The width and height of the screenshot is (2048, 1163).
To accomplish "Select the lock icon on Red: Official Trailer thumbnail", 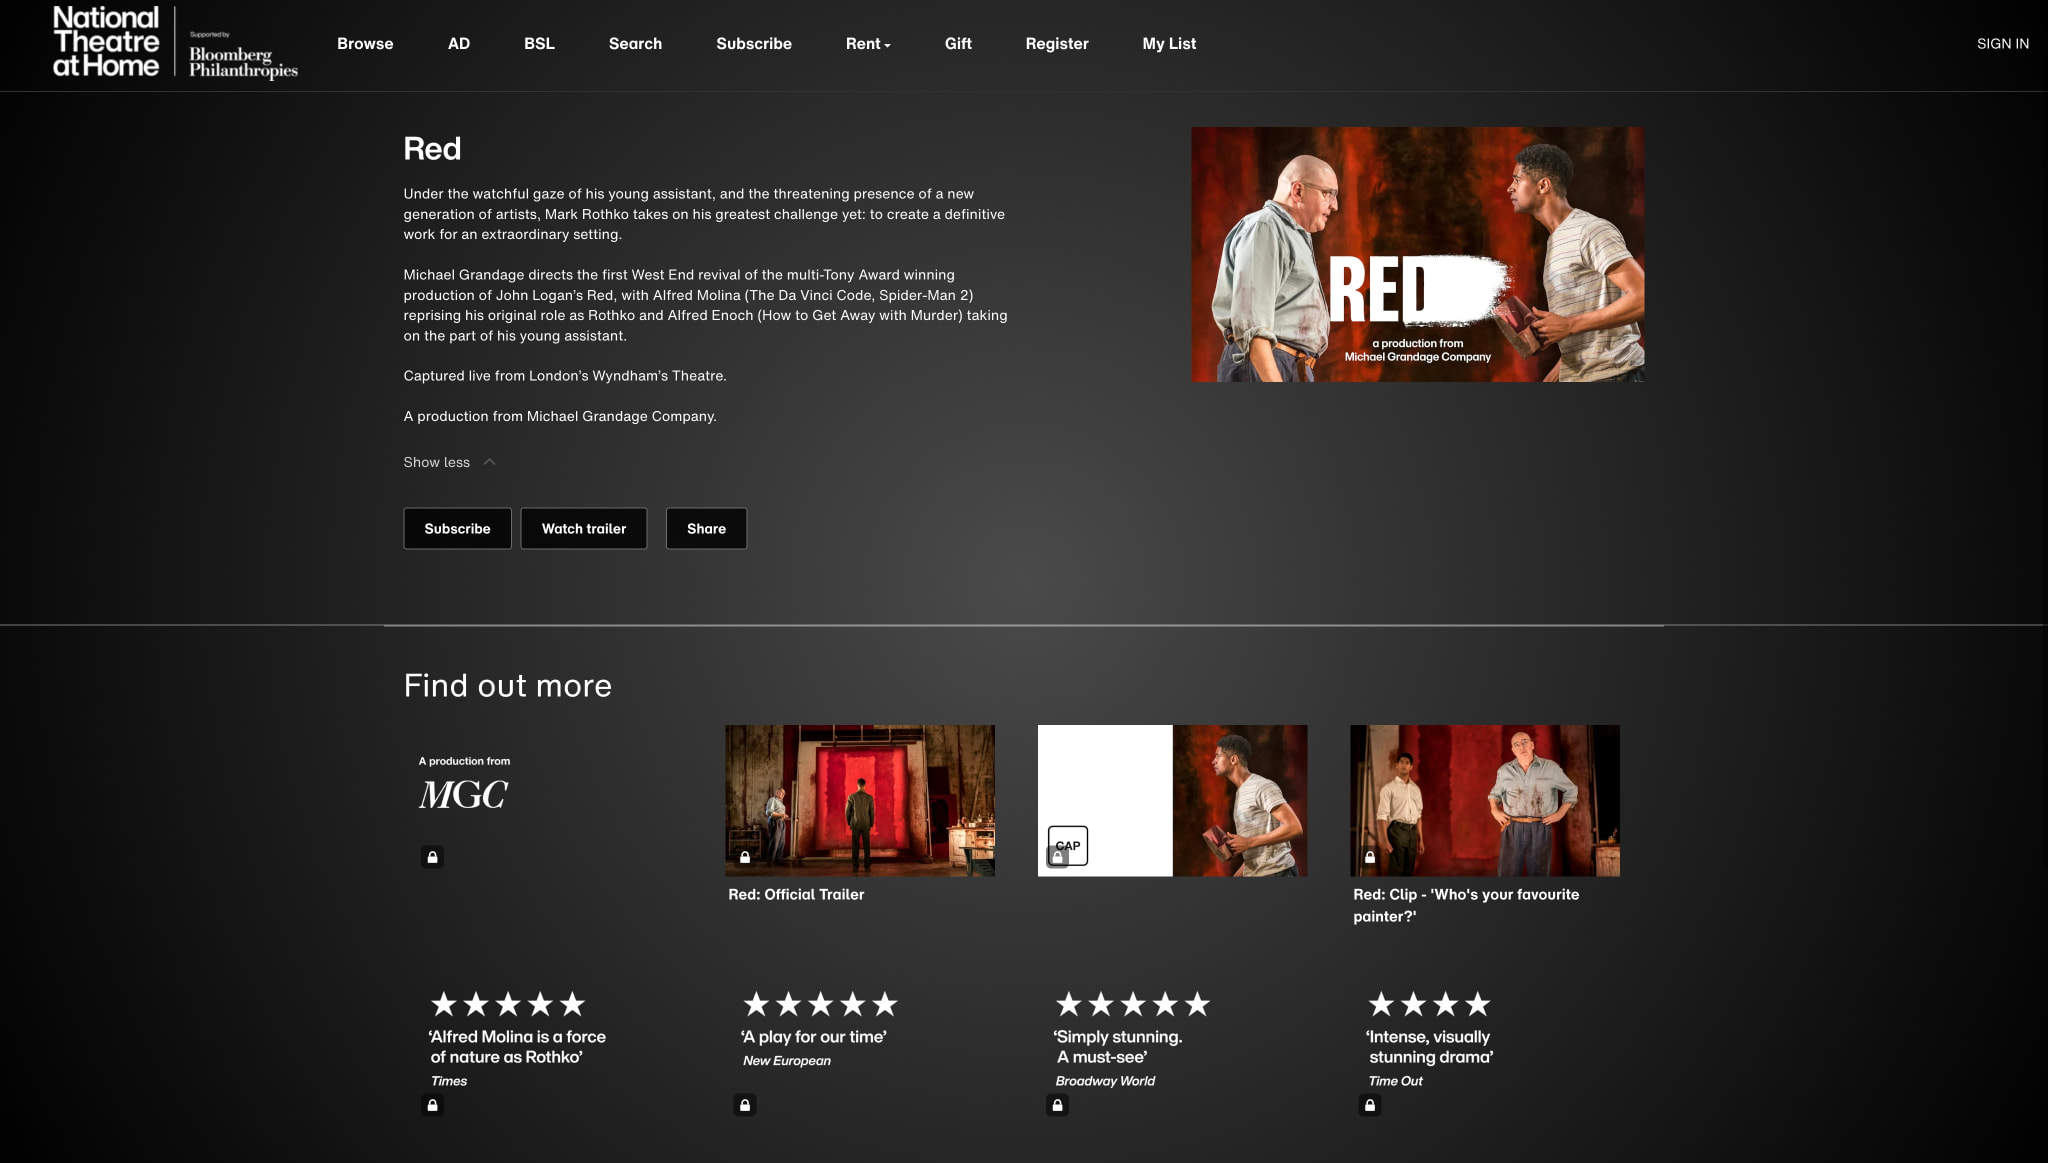I will (745, 857).
